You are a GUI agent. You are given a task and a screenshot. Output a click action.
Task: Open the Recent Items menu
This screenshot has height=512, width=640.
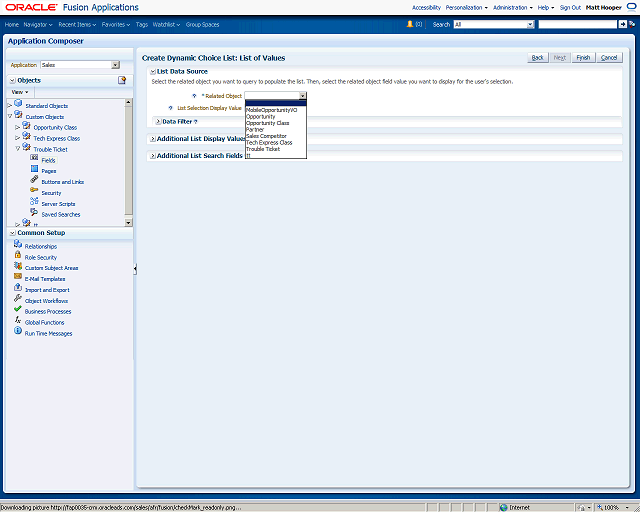point(77,24)
